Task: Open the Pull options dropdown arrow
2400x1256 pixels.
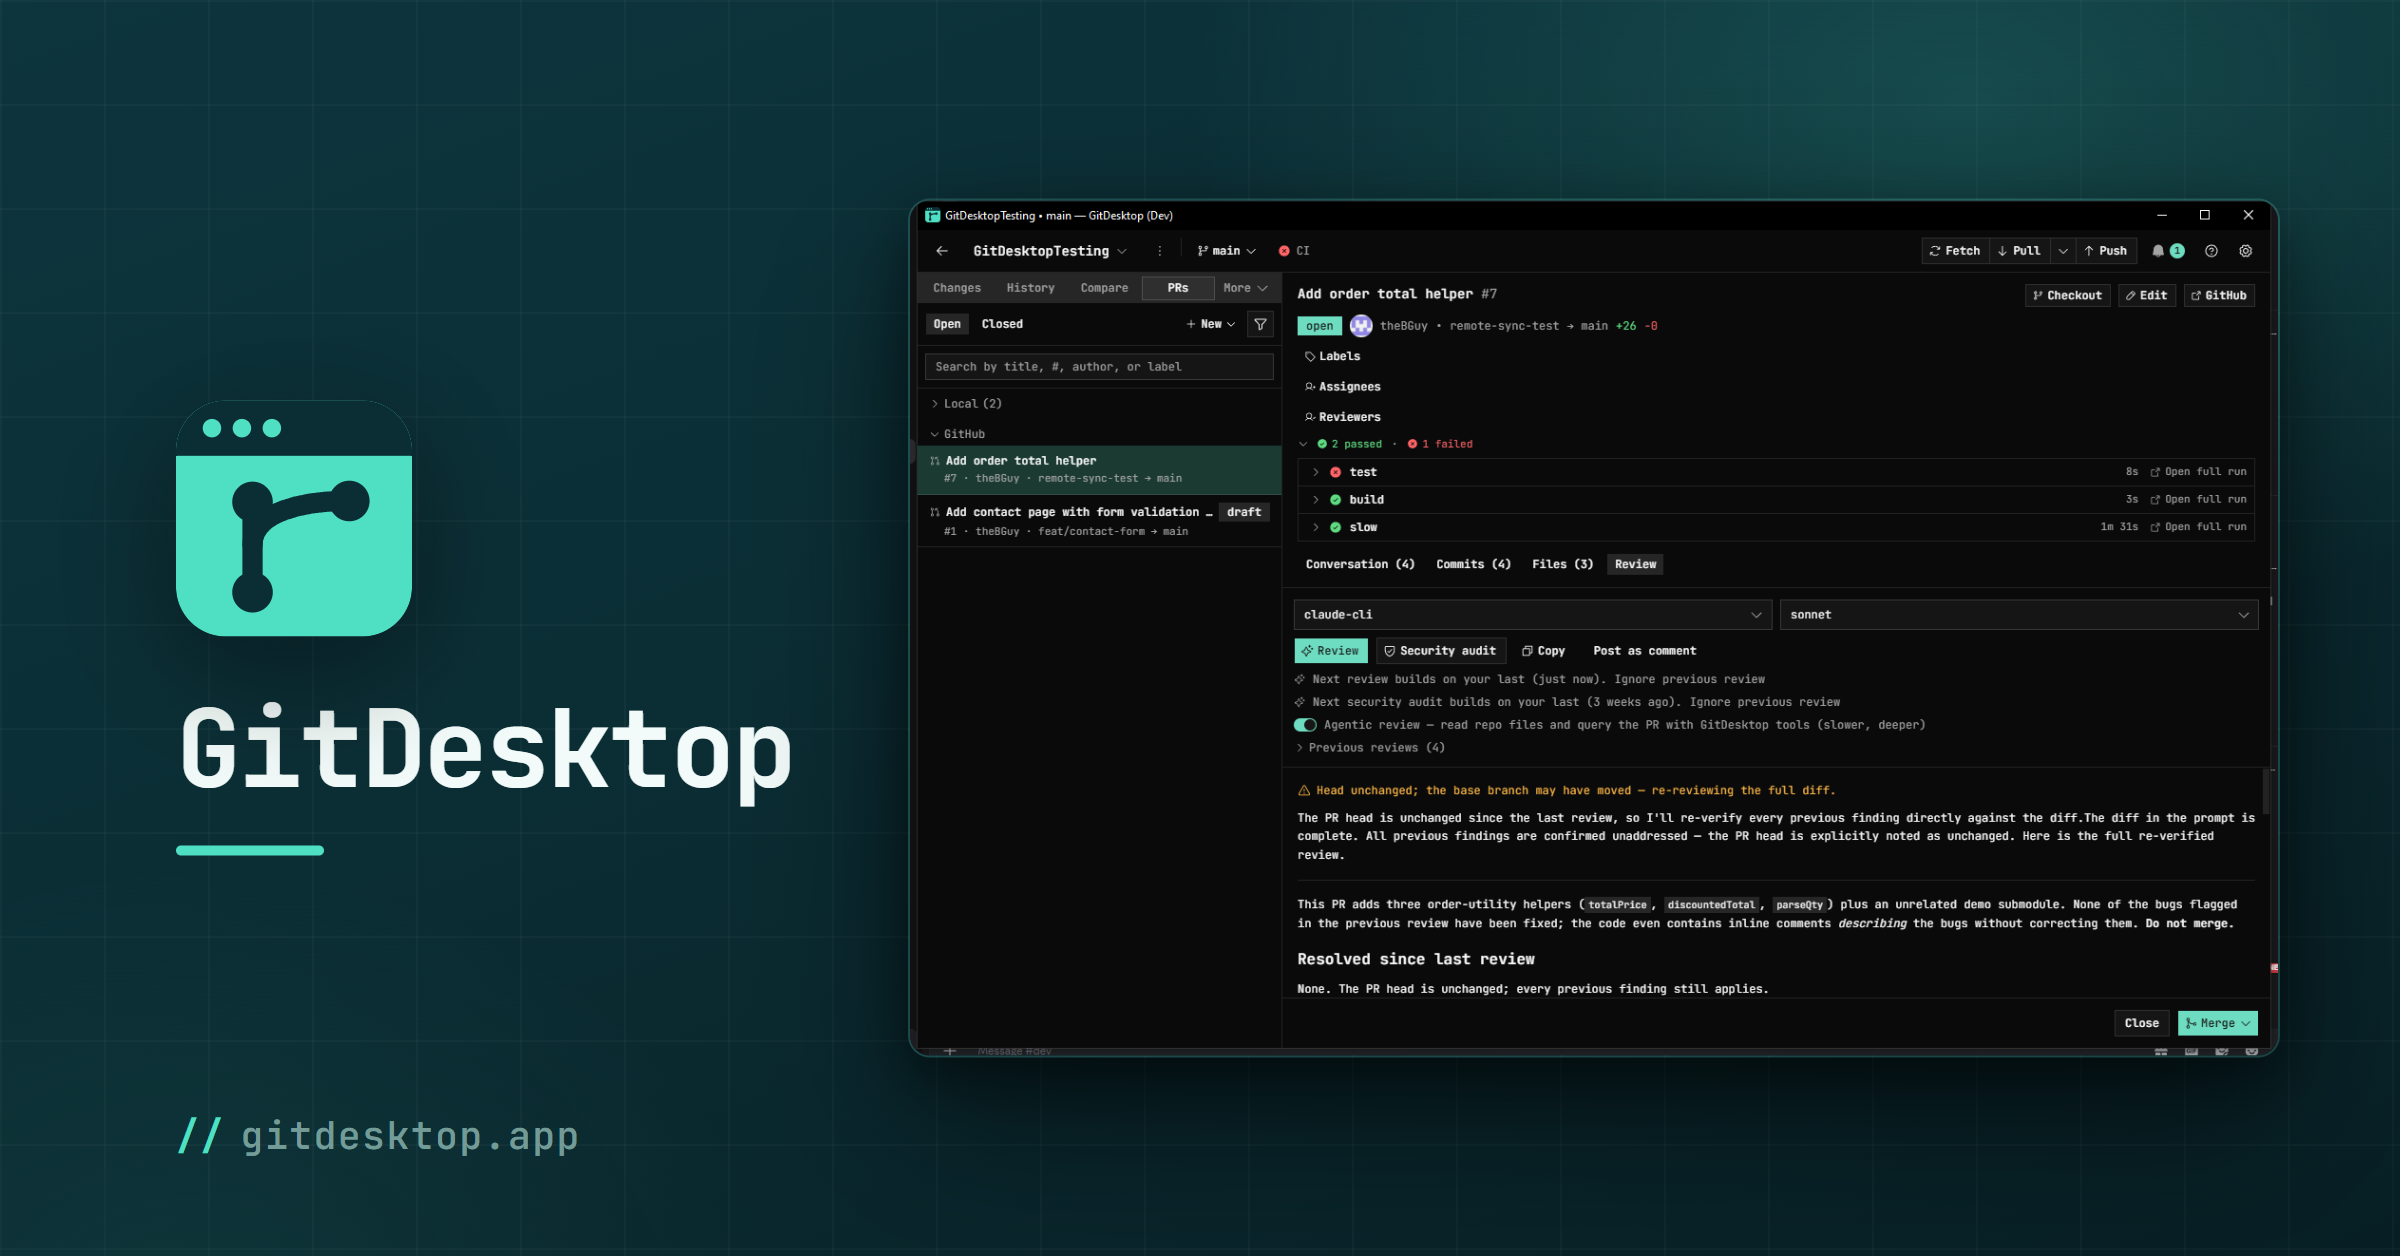Action: click(2062, 251)
